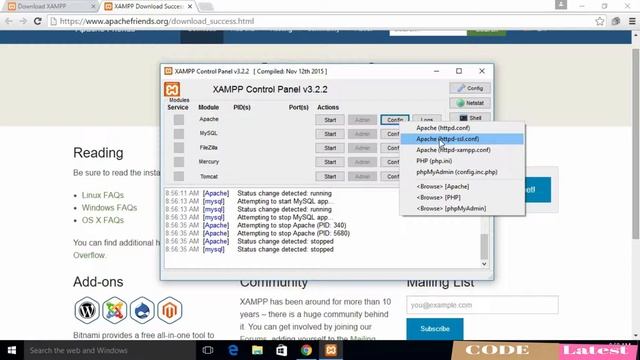Click the browser extension icon beside star
The height and width of the screenshot is (360, 640).
[616, 21]
